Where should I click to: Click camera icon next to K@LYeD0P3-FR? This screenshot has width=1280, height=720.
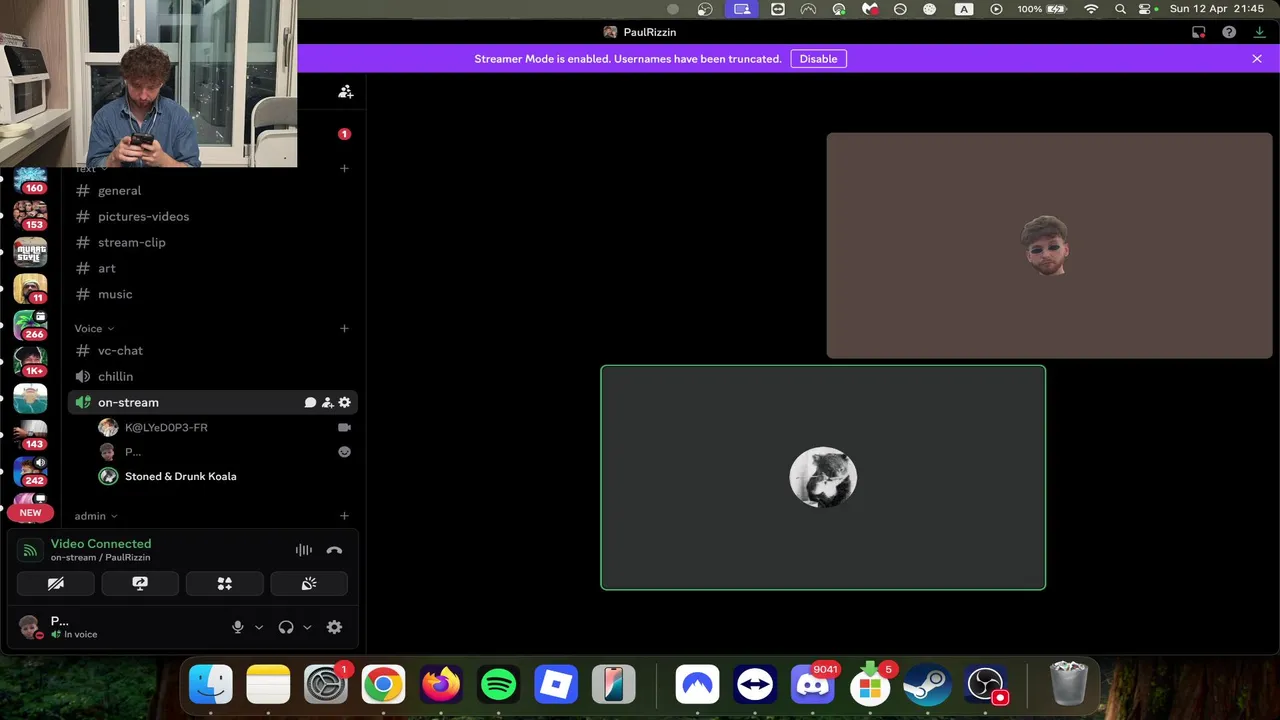[344, 427]
